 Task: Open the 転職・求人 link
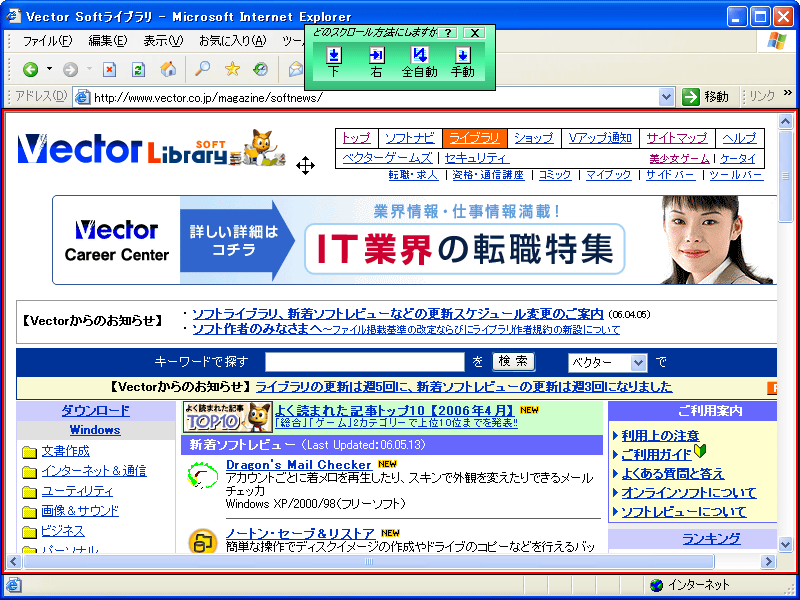pos(413,175)
